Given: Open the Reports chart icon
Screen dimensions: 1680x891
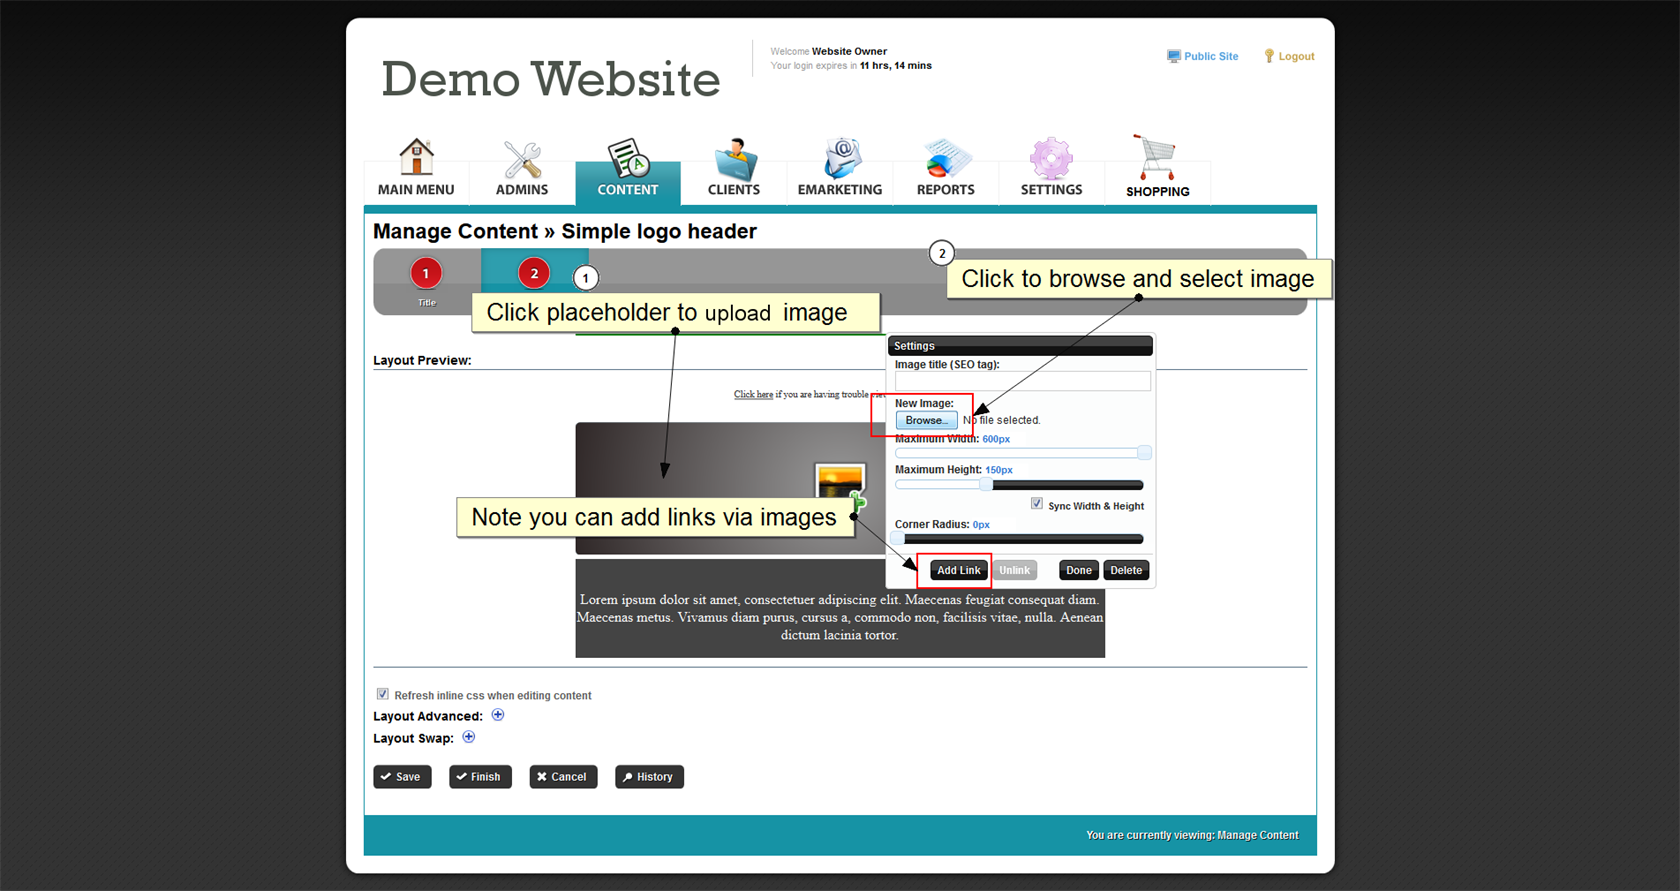Looking at the screenshot, I should click(x=945, y=160).
